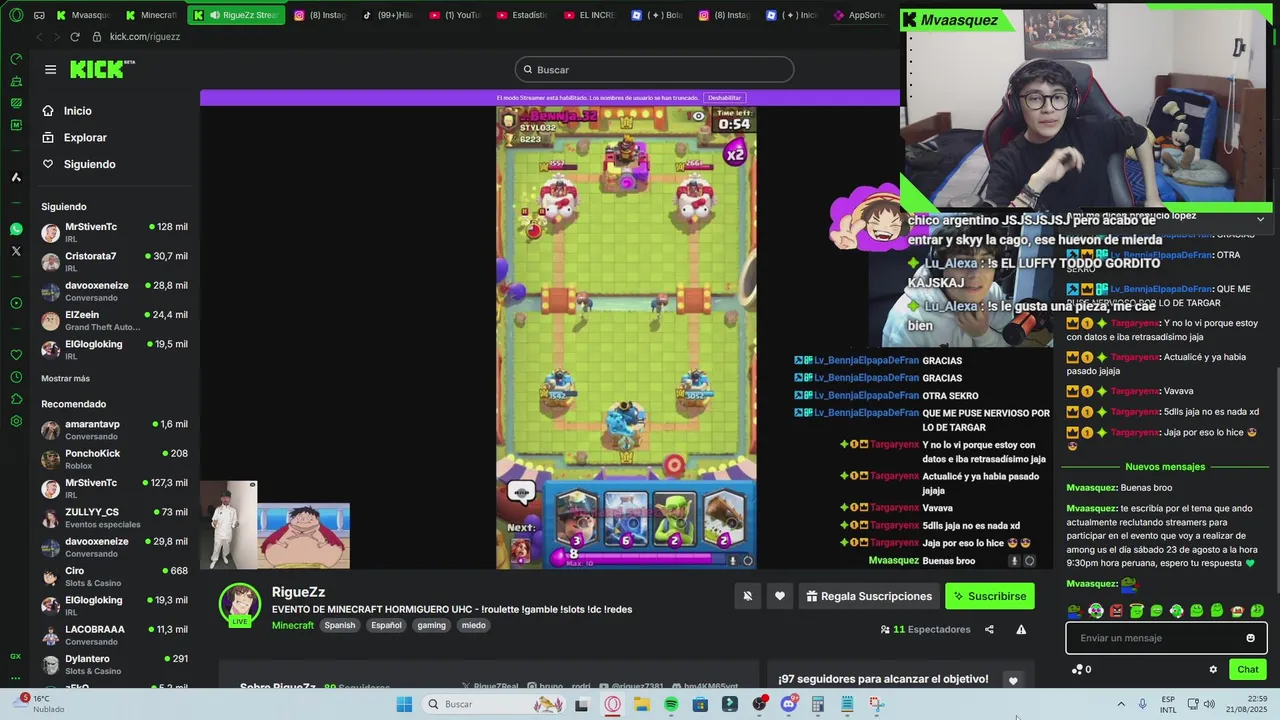Toggle microphone icon in system tray
Image resolution: width=1280 pixels, height=720 pixels.
tap(1143, 704)
